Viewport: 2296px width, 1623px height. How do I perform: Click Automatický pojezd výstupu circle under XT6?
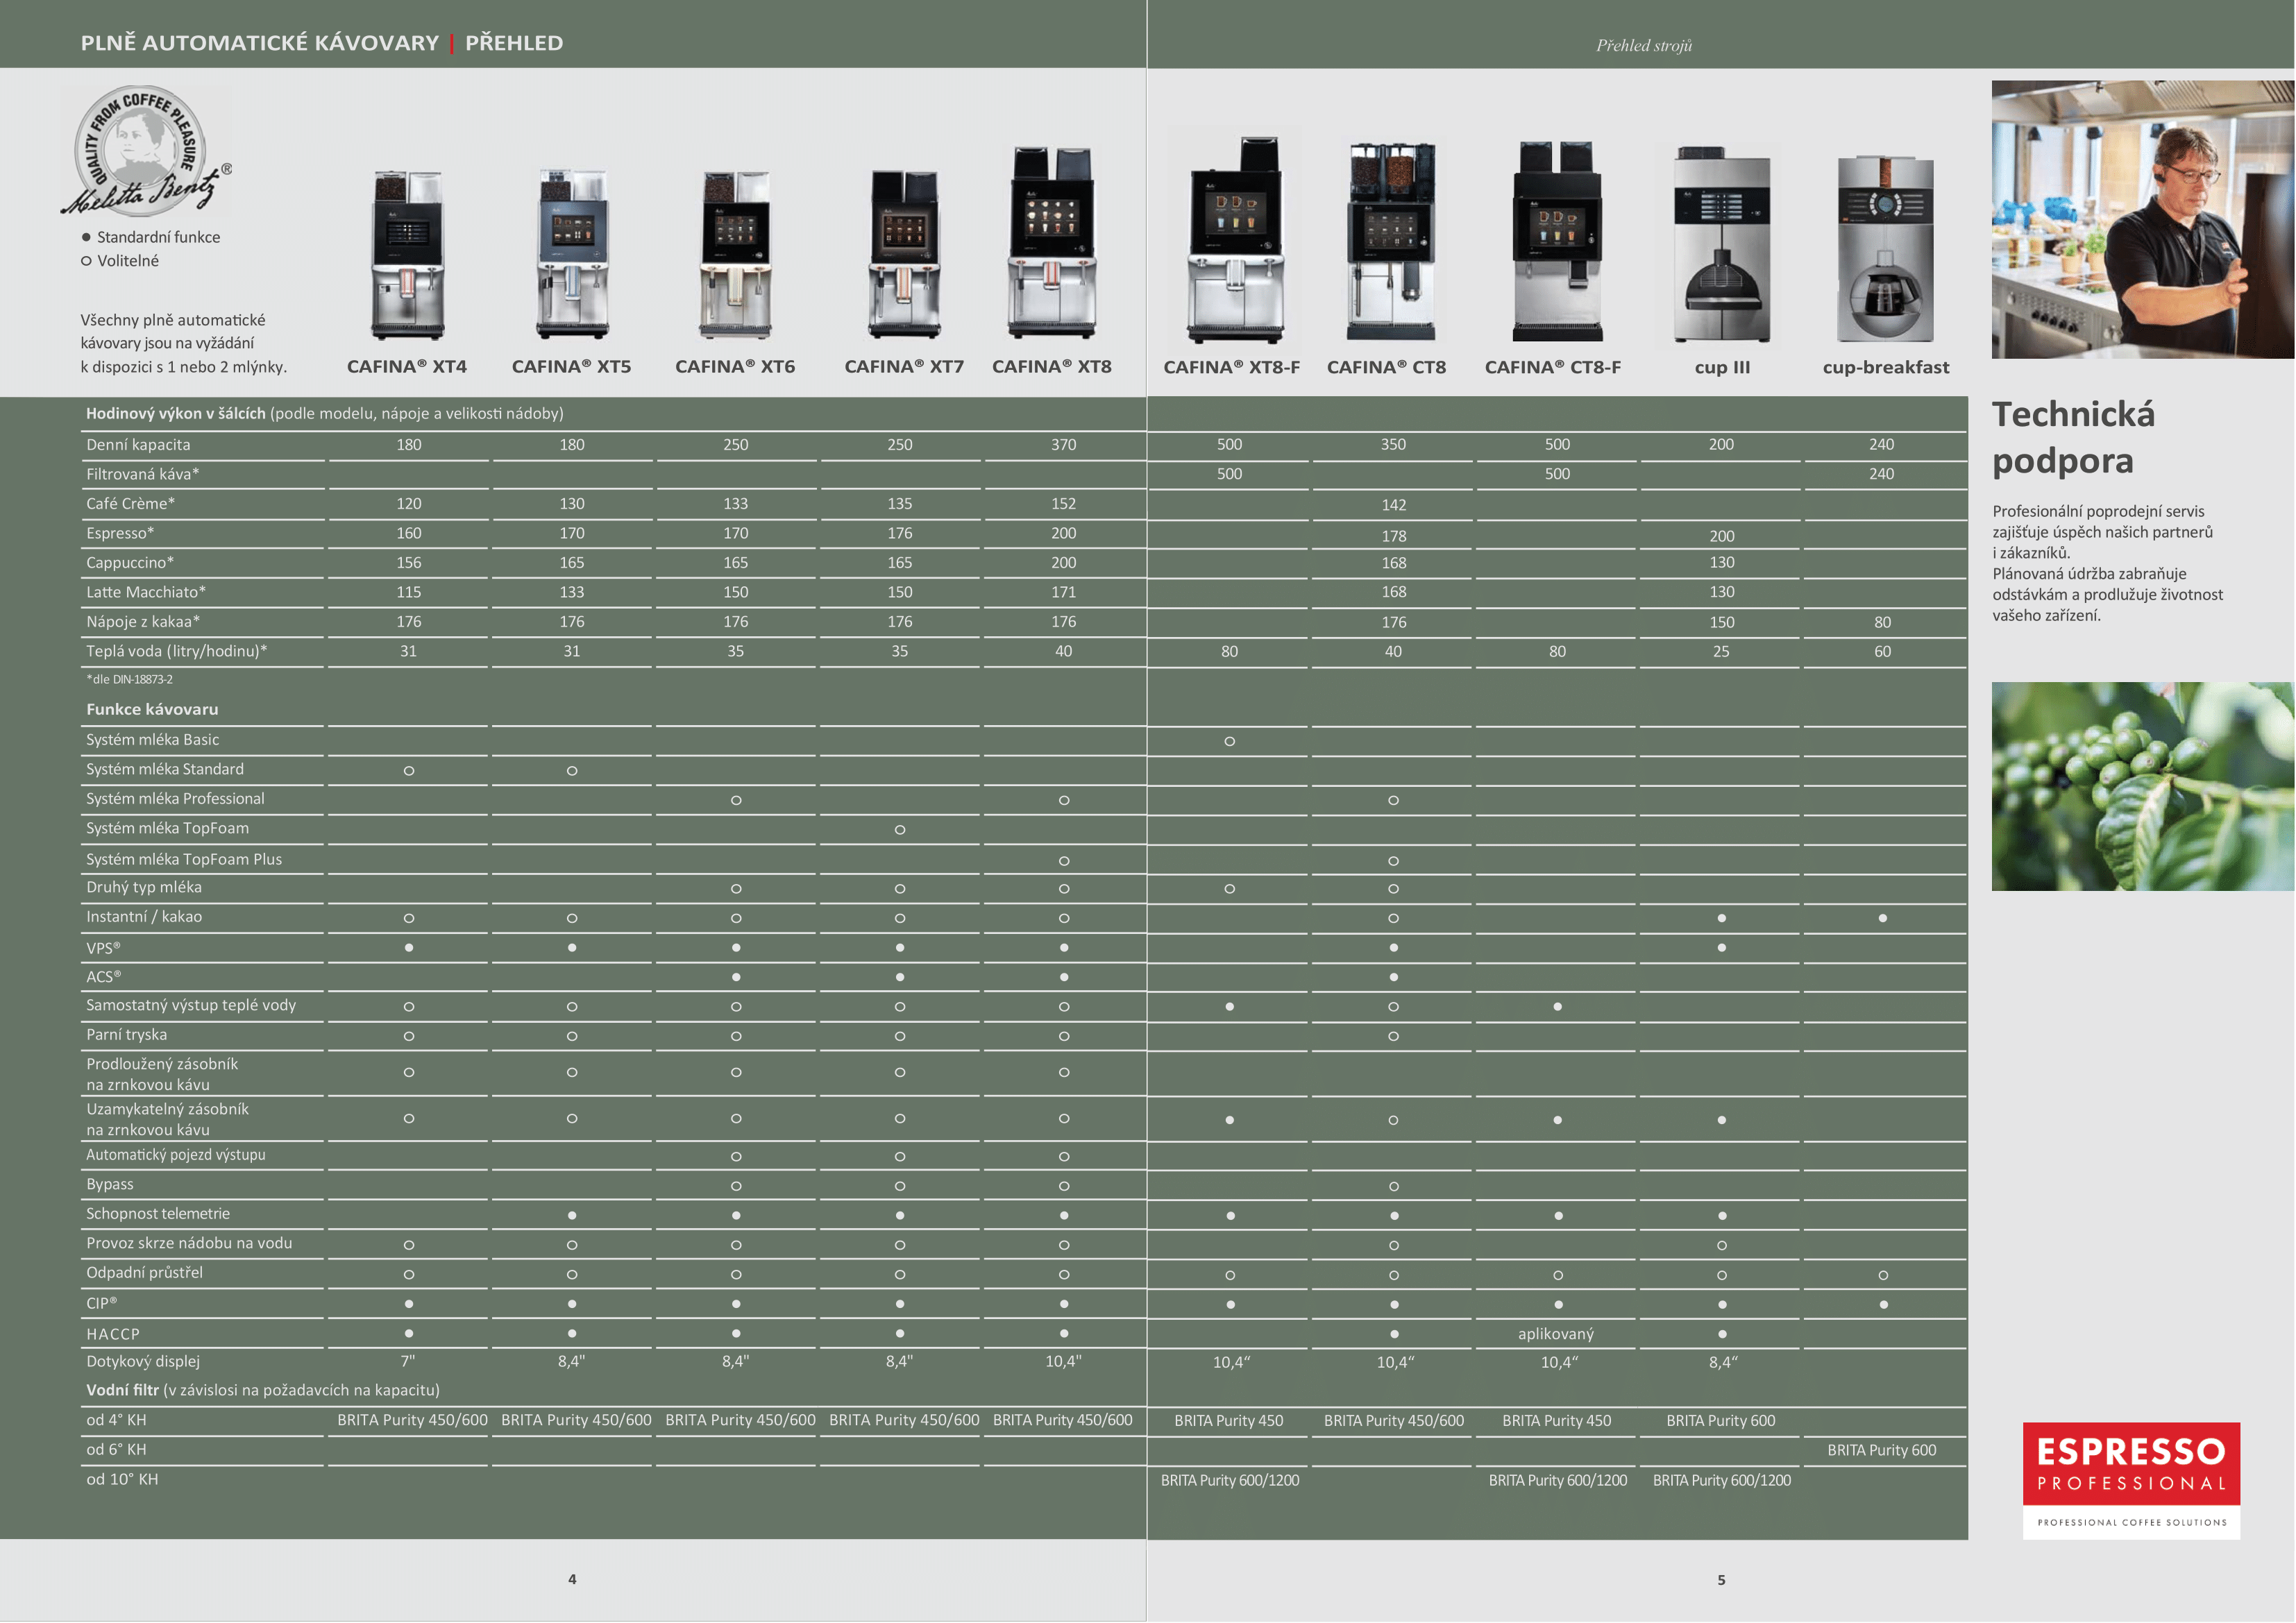pyautogui.click(x=736, y=1157)
